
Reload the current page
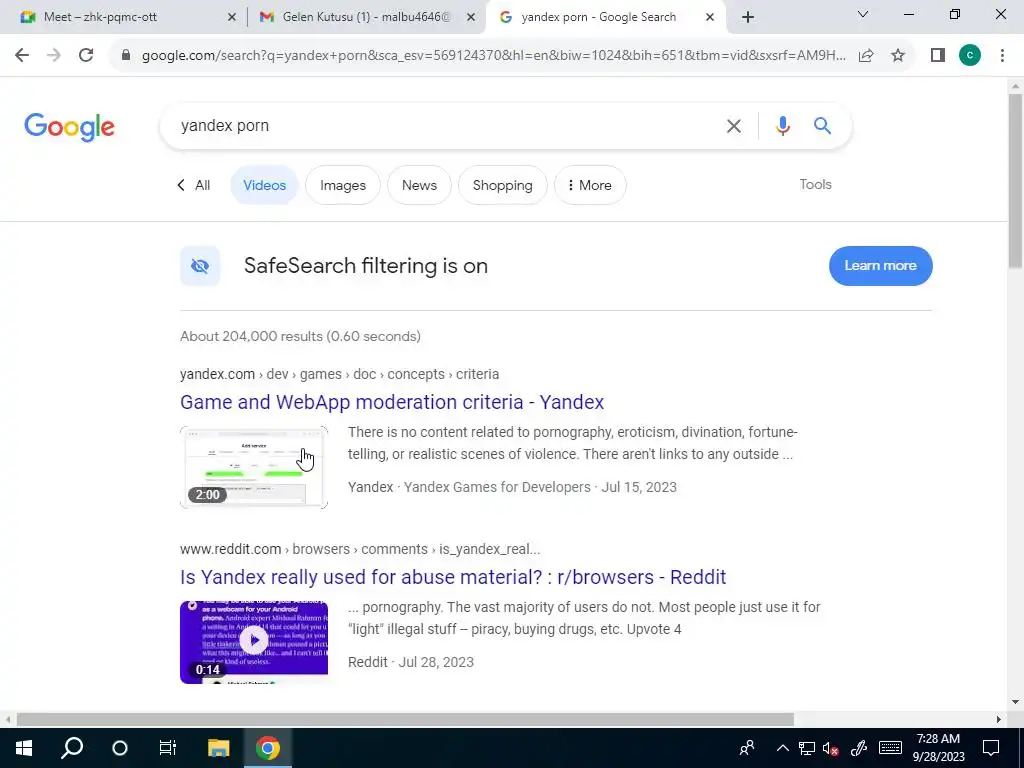(x=86, y=56)
